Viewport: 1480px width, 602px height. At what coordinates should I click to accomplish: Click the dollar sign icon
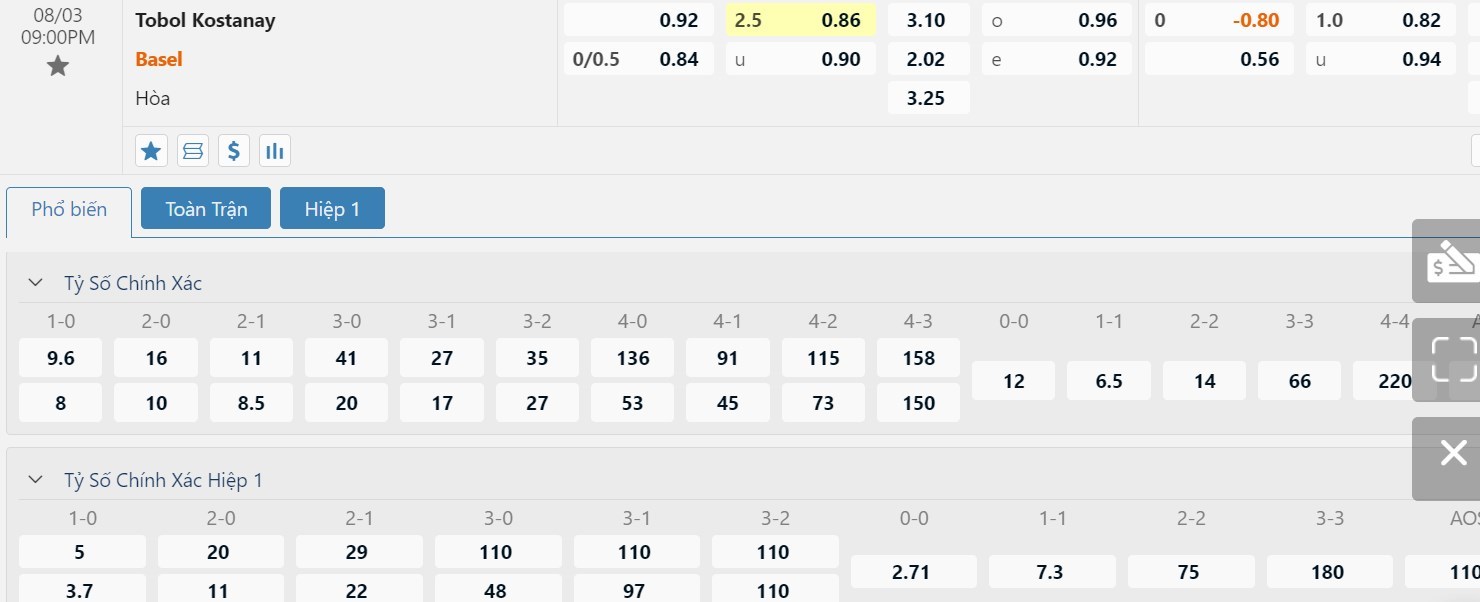point(233,151)
